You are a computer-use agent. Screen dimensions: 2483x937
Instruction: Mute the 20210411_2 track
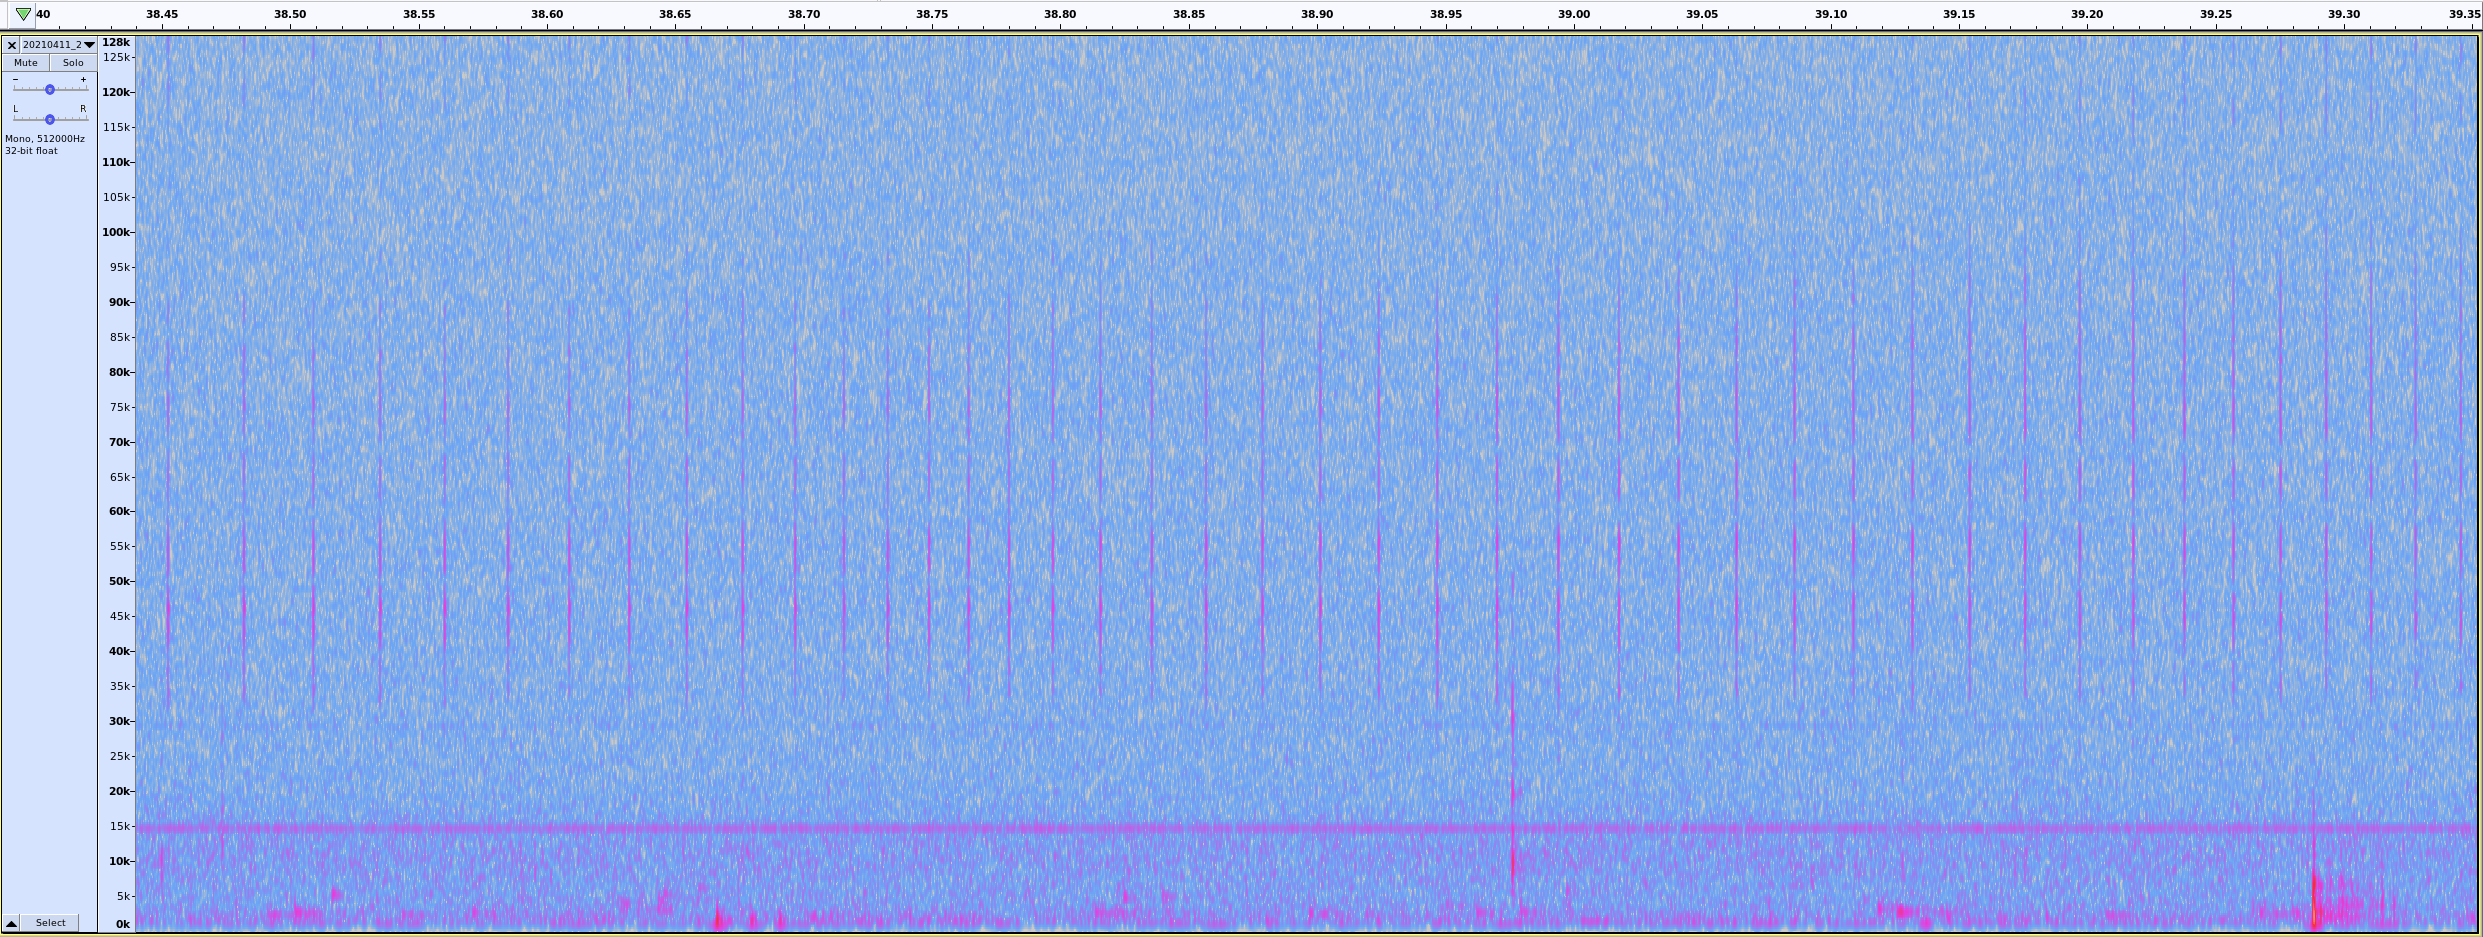[26, 63]
